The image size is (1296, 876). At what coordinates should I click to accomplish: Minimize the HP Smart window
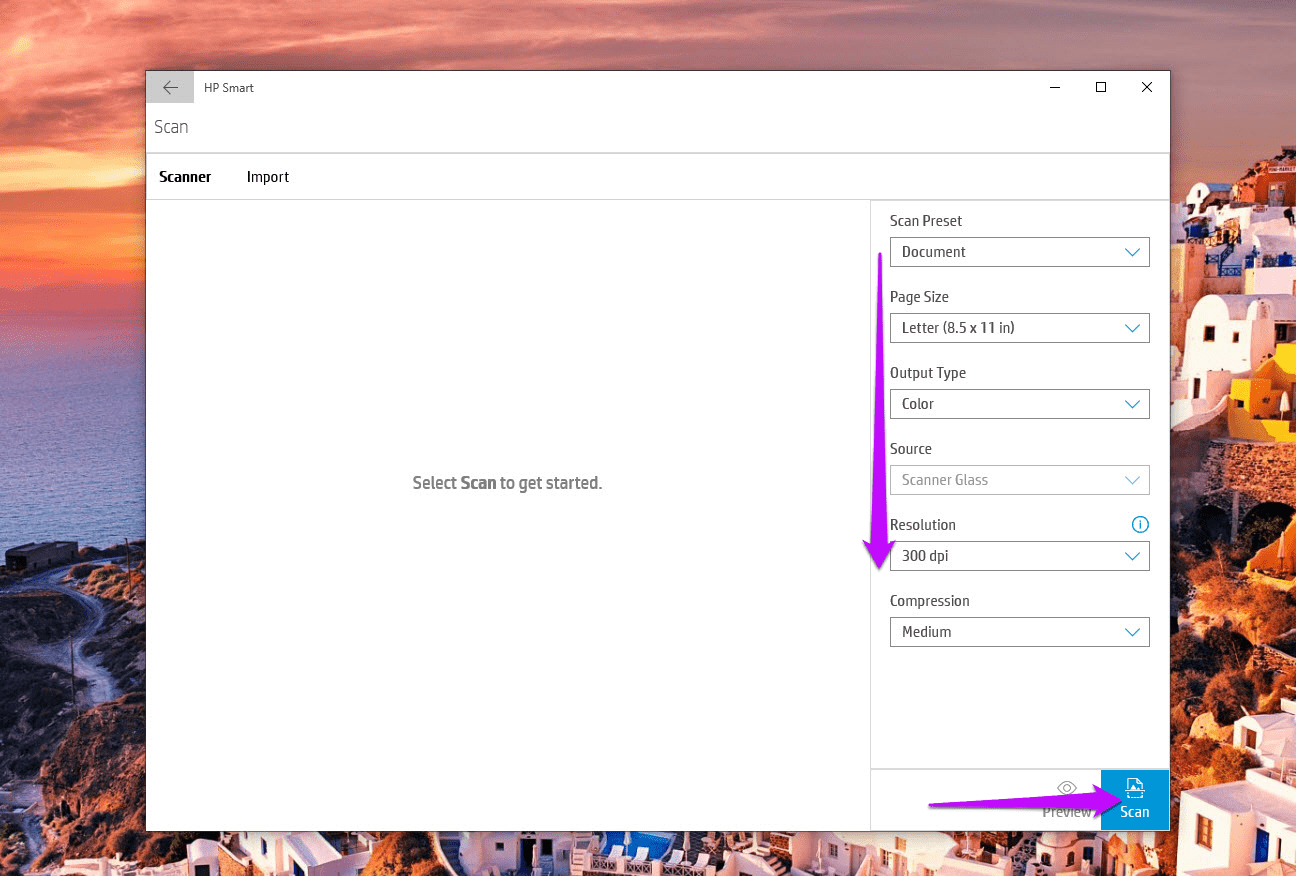1055,88
